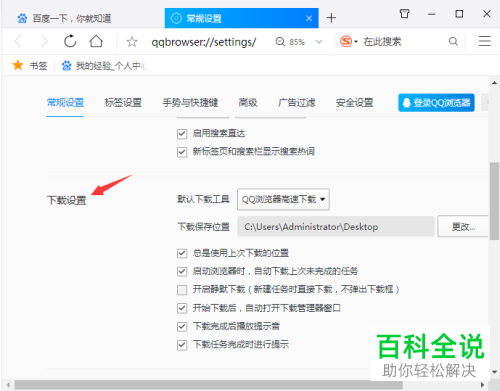Screen dimensions: 500x391
Task: Click the search magnifier in the search box
Action: pos(453,42)
